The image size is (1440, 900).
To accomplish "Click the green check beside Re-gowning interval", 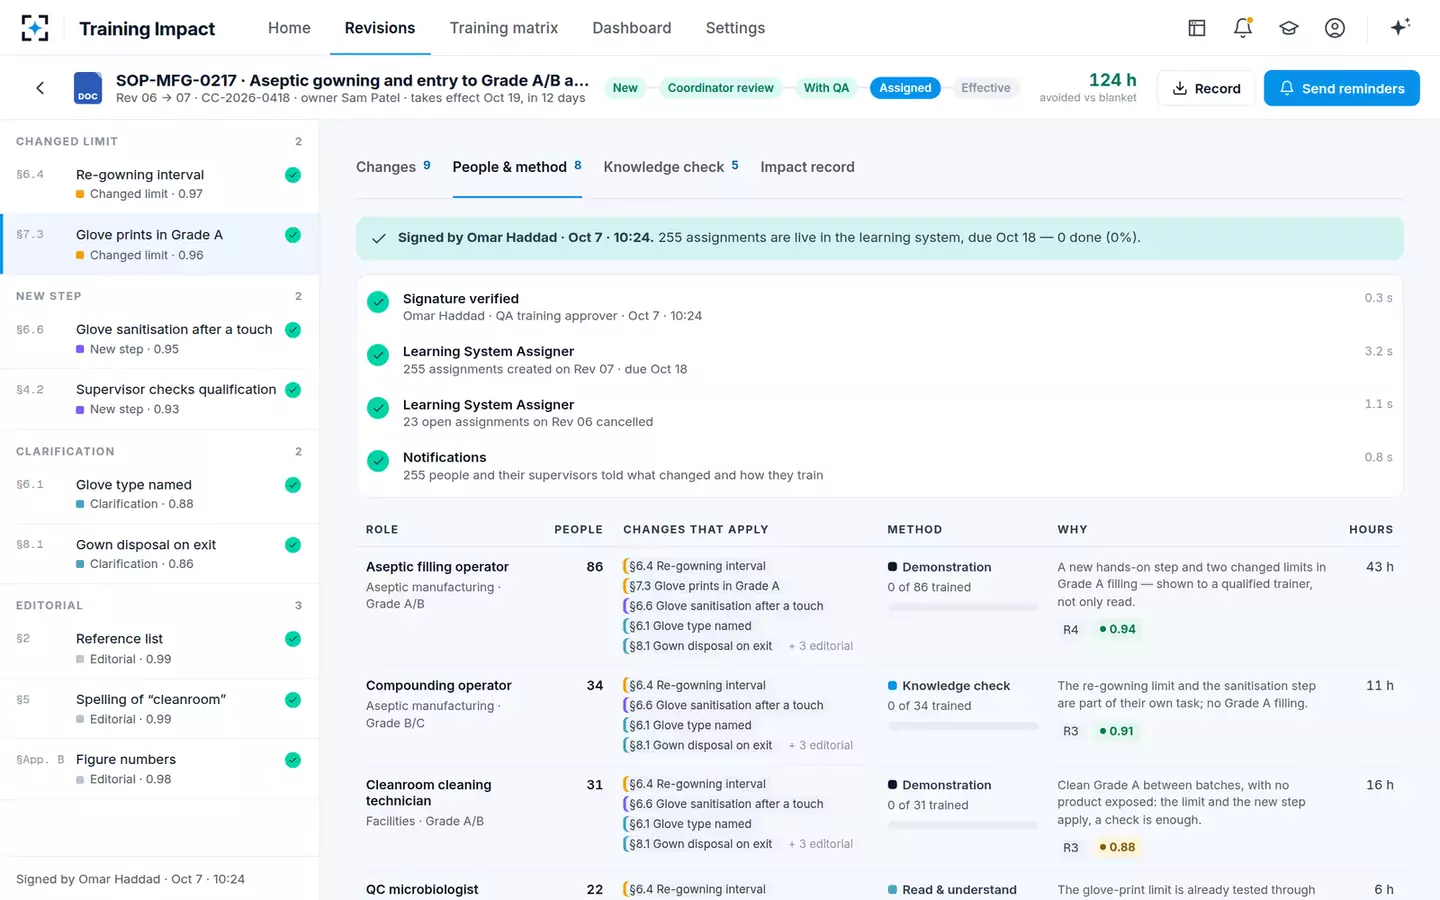I will point(293,175).
